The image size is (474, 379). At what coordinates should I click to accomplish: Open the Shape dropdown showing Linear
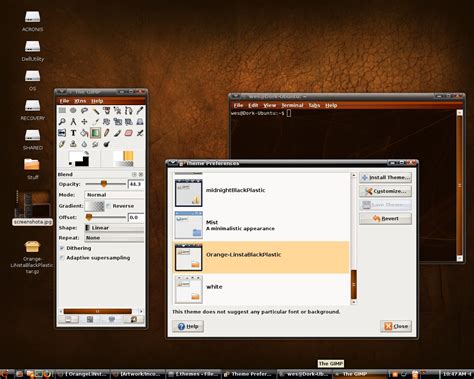(x=114, y=228)
